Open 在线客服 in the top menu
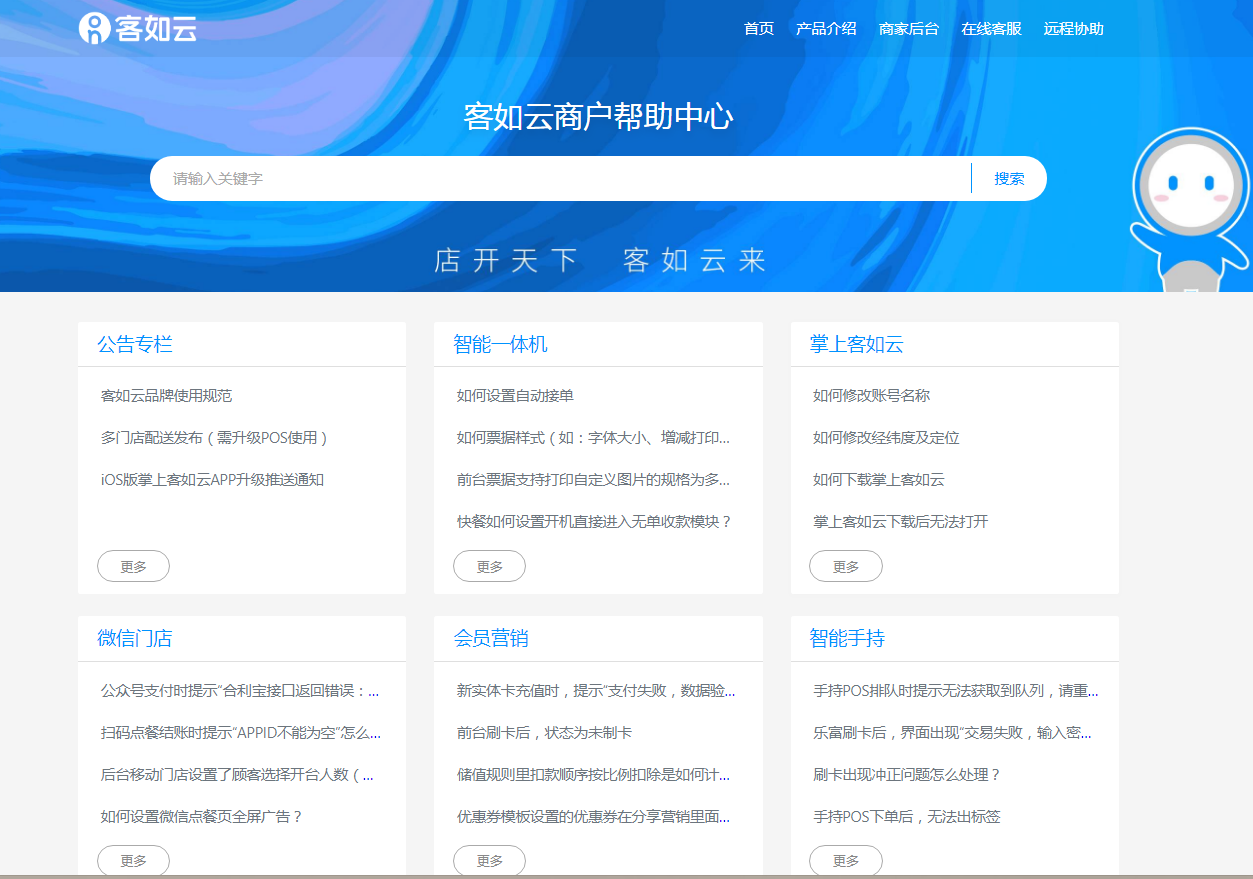The image size is (1253, 879). pyautogui.click(x=991, y=29)
